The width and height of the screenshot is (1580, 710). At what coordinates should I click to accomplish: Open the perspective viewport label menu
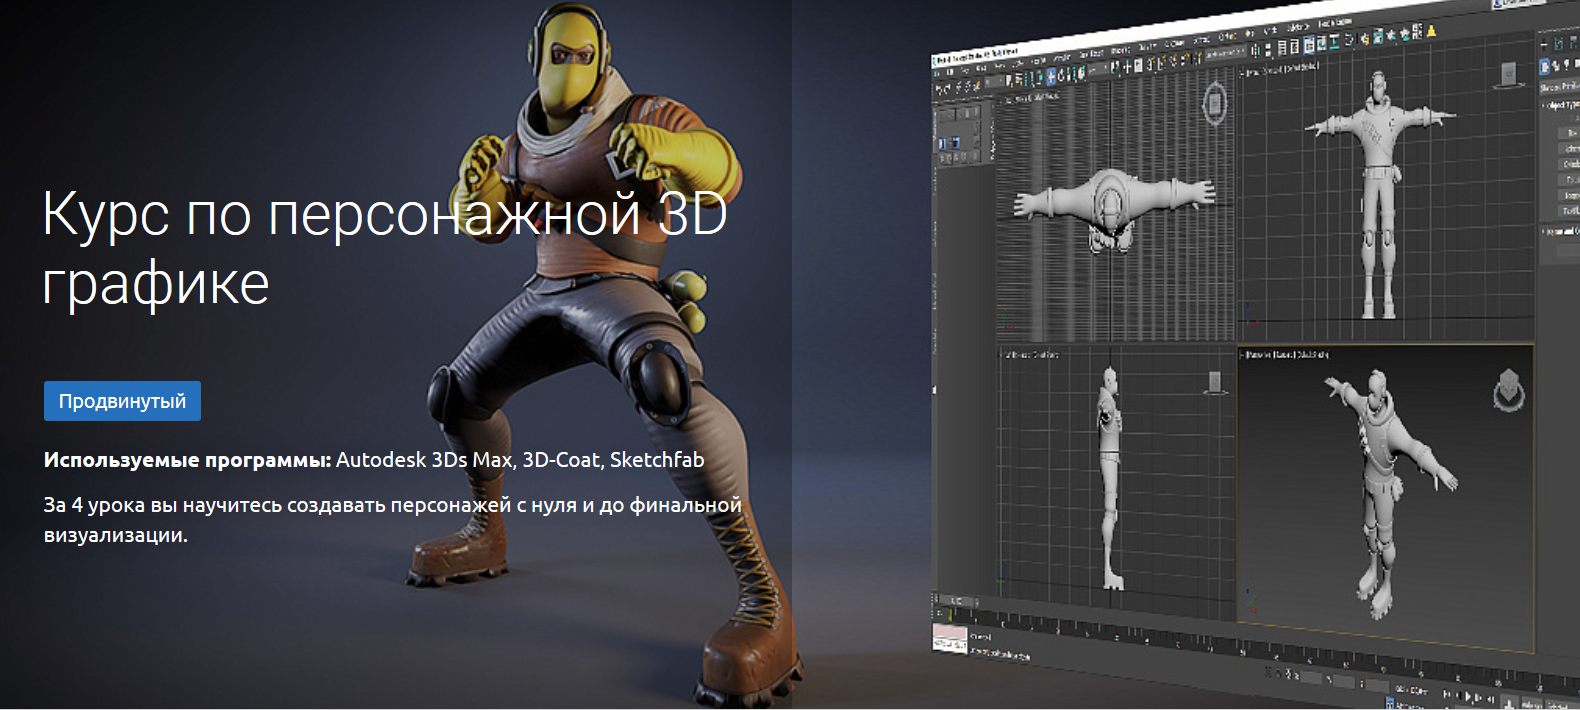[x=1286, y=354]
